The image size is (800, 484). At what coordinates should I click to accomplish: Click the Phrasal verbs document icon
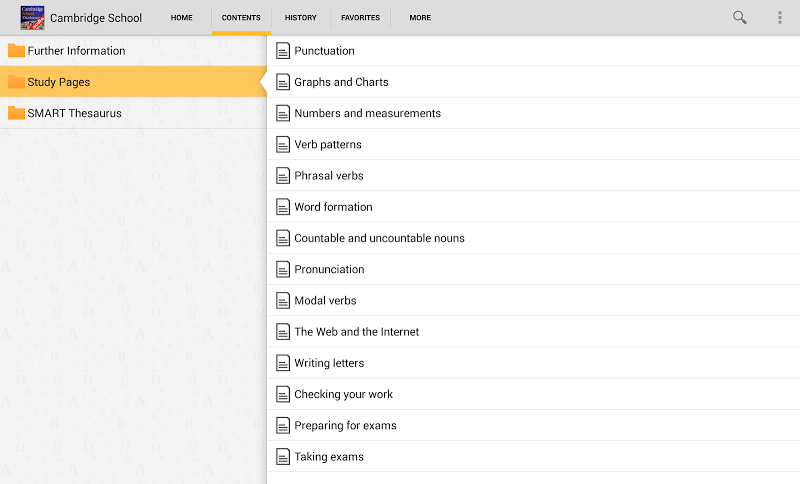[283, 176]
